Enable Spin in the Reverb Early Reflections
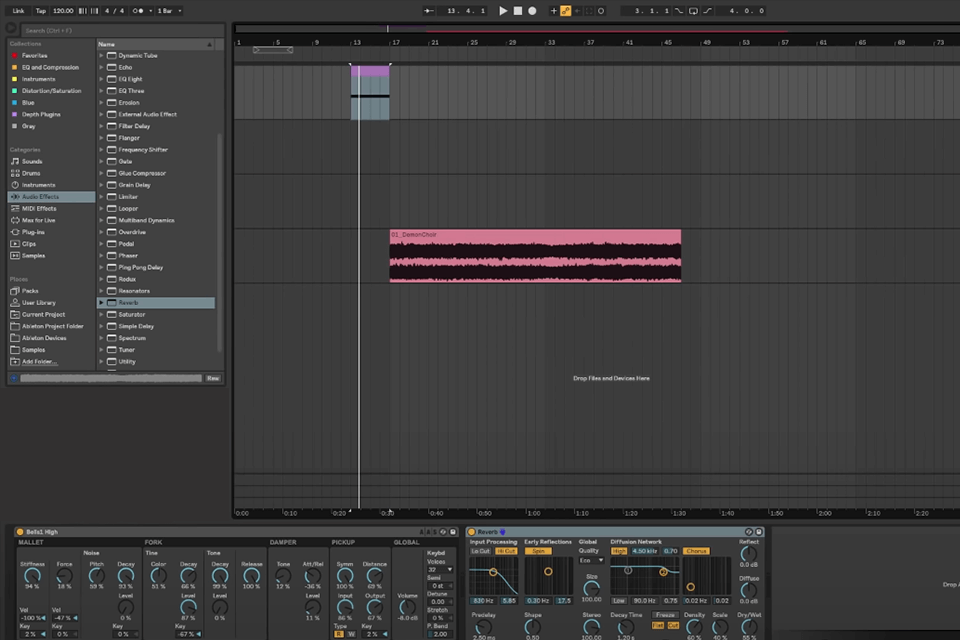Image resolution: width=960 pixels, height=640 pixels. pos(539,551)
